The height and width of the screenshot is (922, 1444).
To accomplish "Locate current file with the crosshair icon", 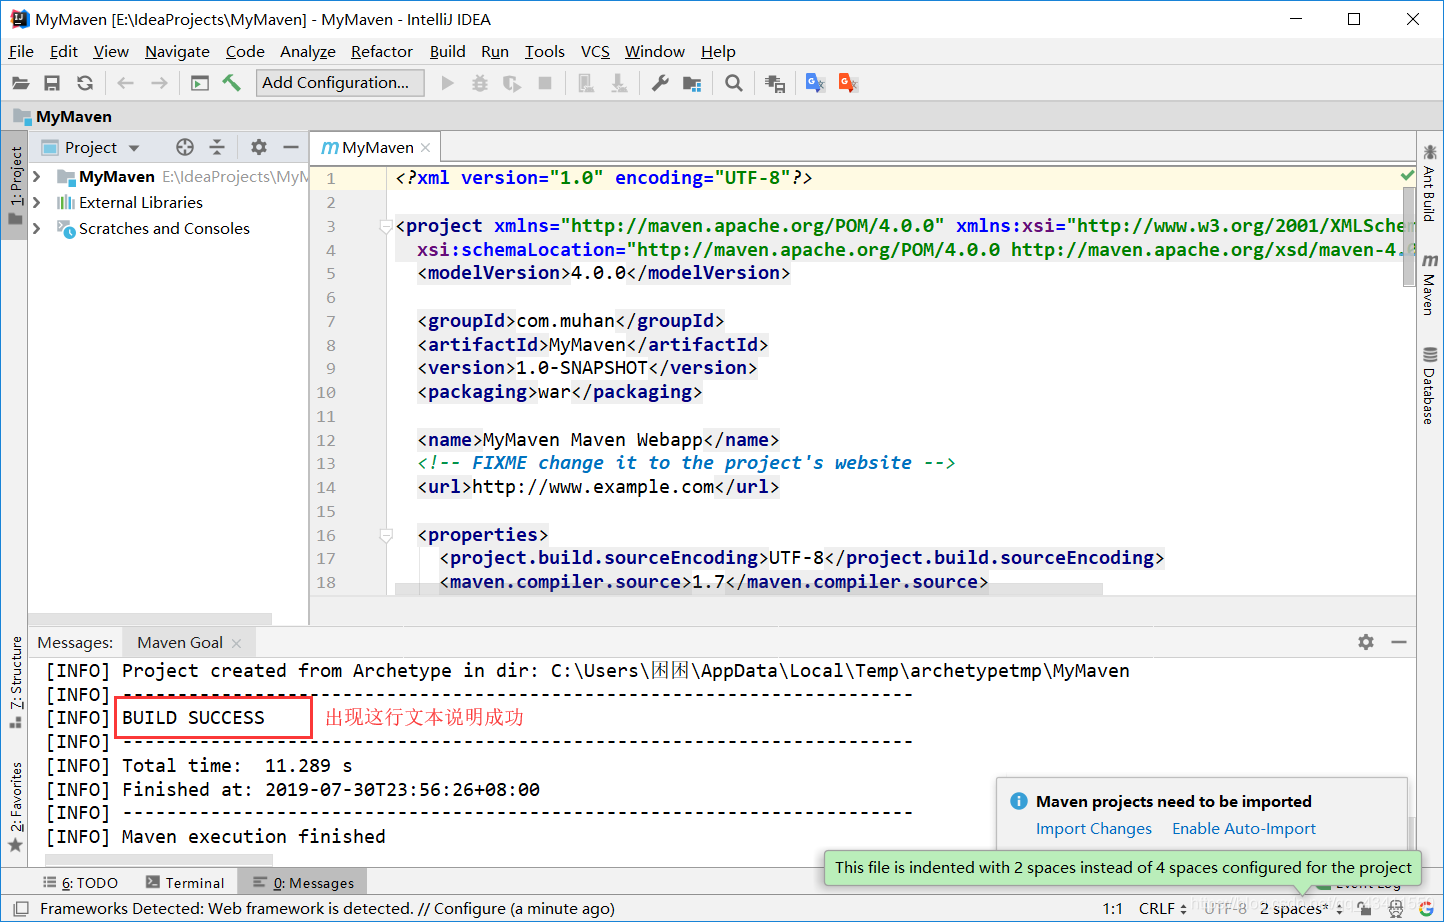I will [185, 147].
